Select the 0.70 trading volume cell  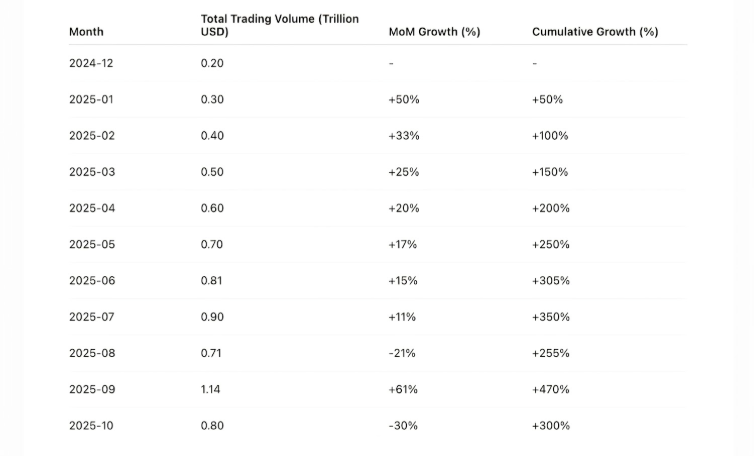tap(212, 244)
